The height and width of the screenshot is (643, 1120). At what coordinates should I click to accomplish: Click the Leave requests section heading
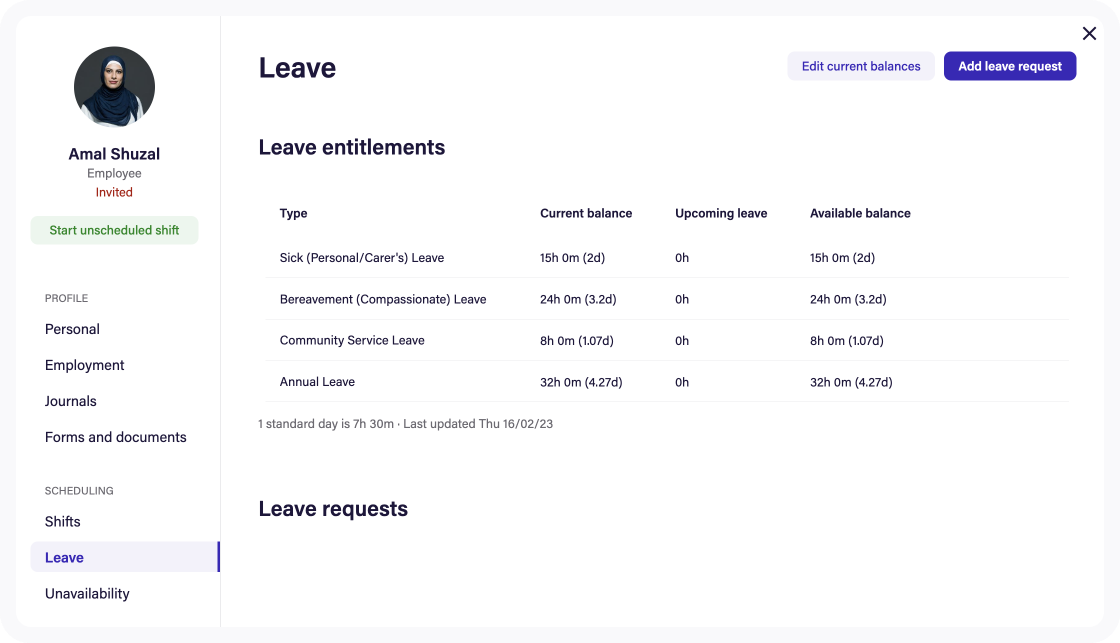click(333, 508)
